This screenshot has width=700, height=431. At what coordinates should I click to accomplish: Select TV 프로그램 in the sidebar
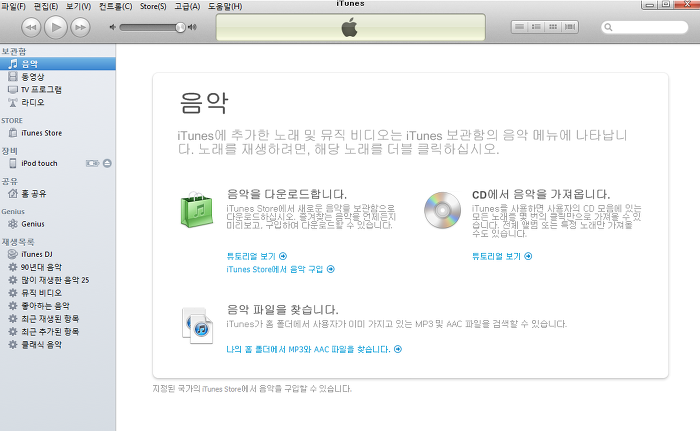click(x=58, y=90)
